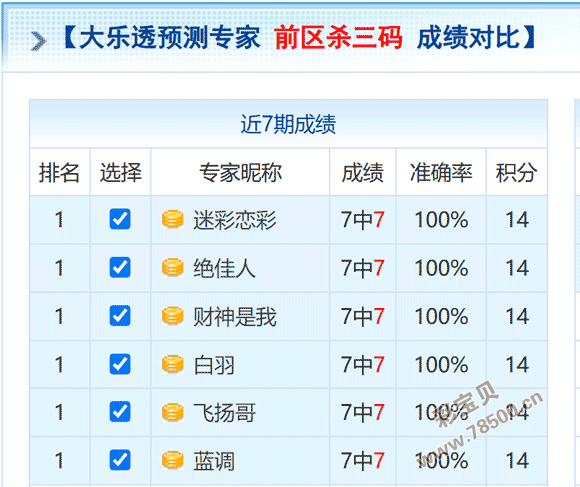Toggle the checkbox in the 白羽 row
Image resolution: width=580 pixels, height=487 pixels.
[120, 364]
